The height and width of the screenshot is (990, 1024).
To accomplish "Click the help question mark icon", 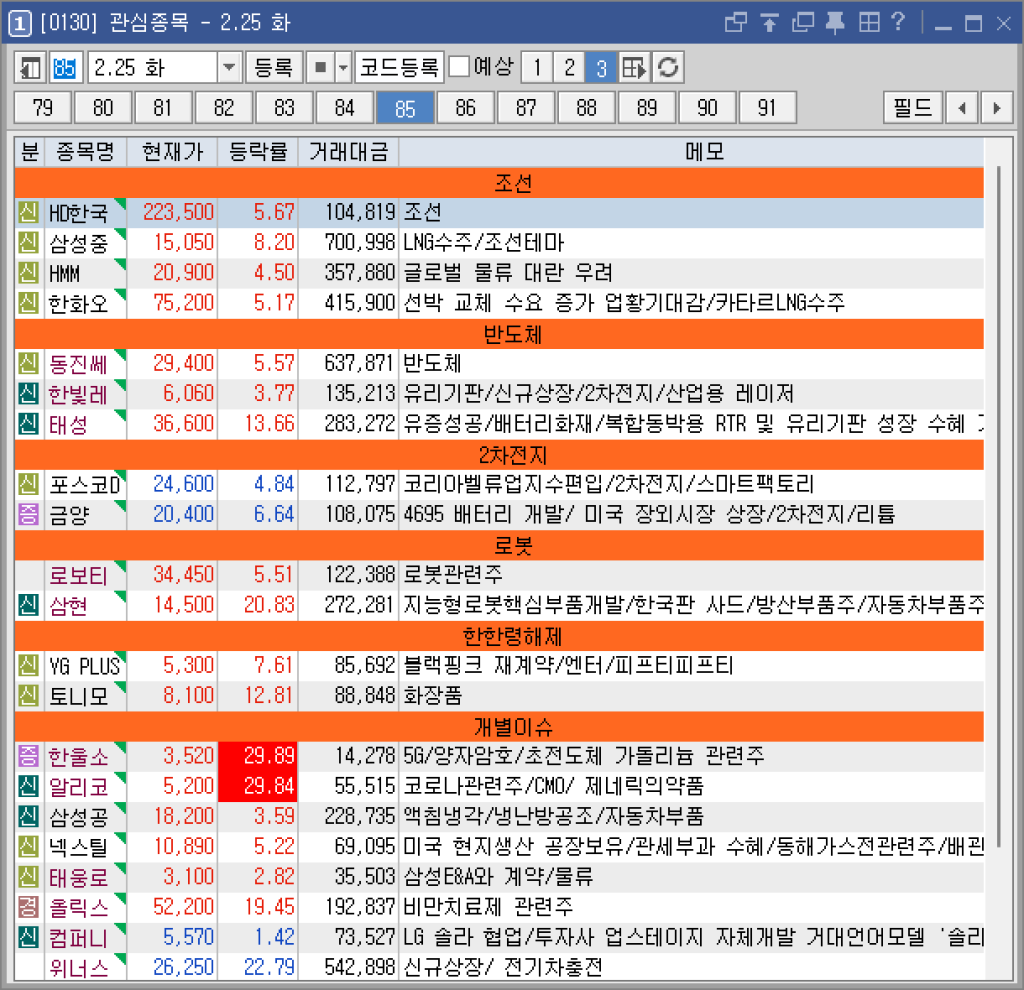I will coord(899,22).
